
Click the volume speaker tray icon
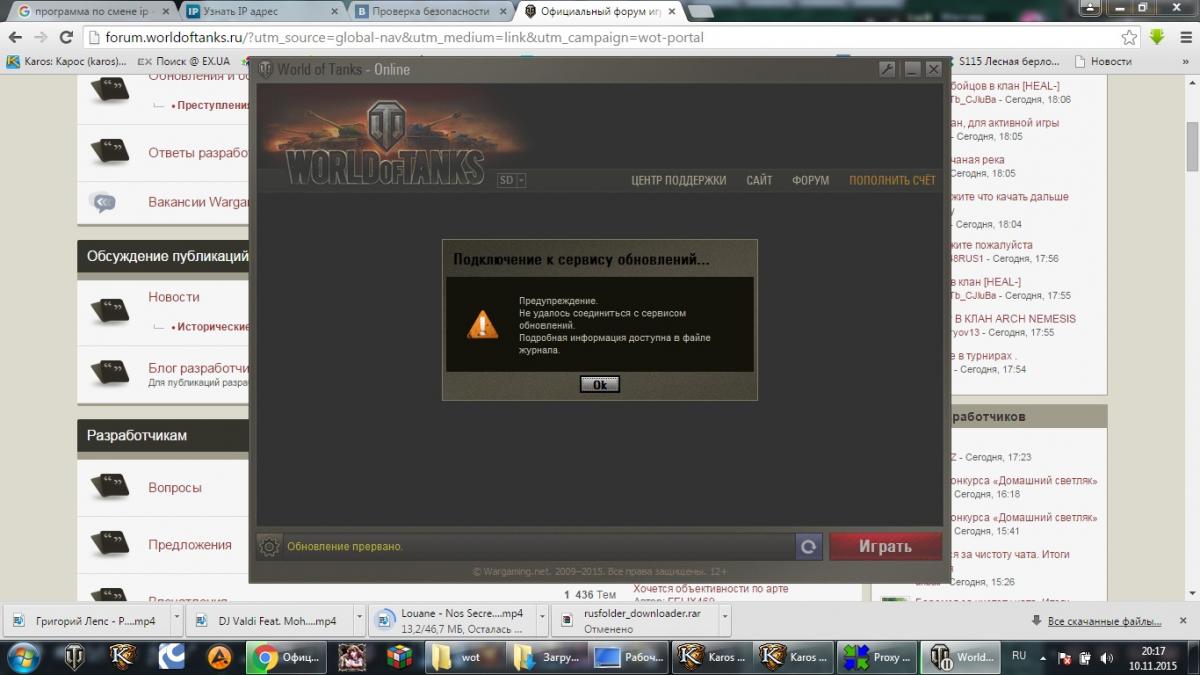(1106, 658)
